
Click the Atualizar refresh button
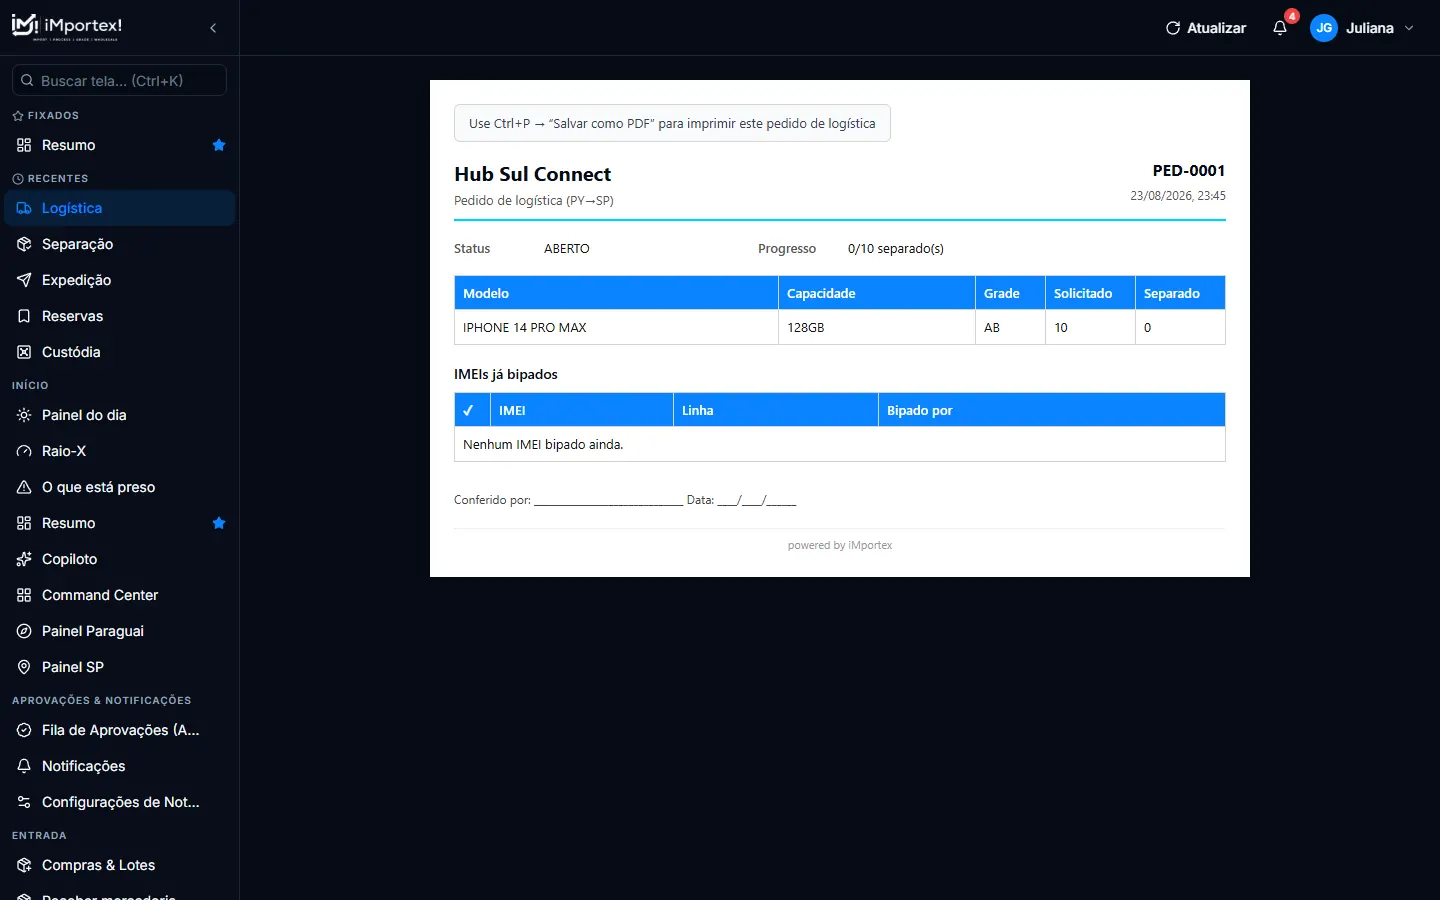(1206, 28)
